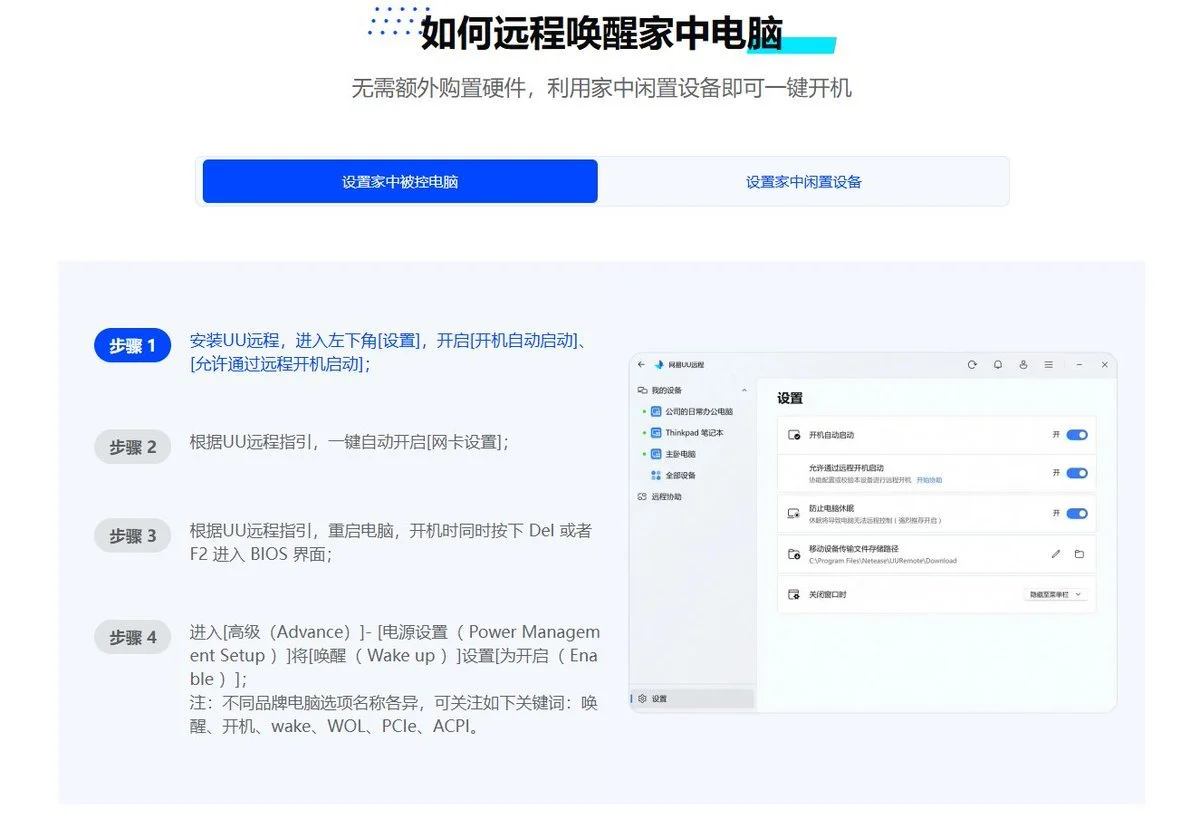Open the 隐藏至菜单栏 dropdown
The height and width of the screenshot is (819, 1200).
pos(1056,594)
